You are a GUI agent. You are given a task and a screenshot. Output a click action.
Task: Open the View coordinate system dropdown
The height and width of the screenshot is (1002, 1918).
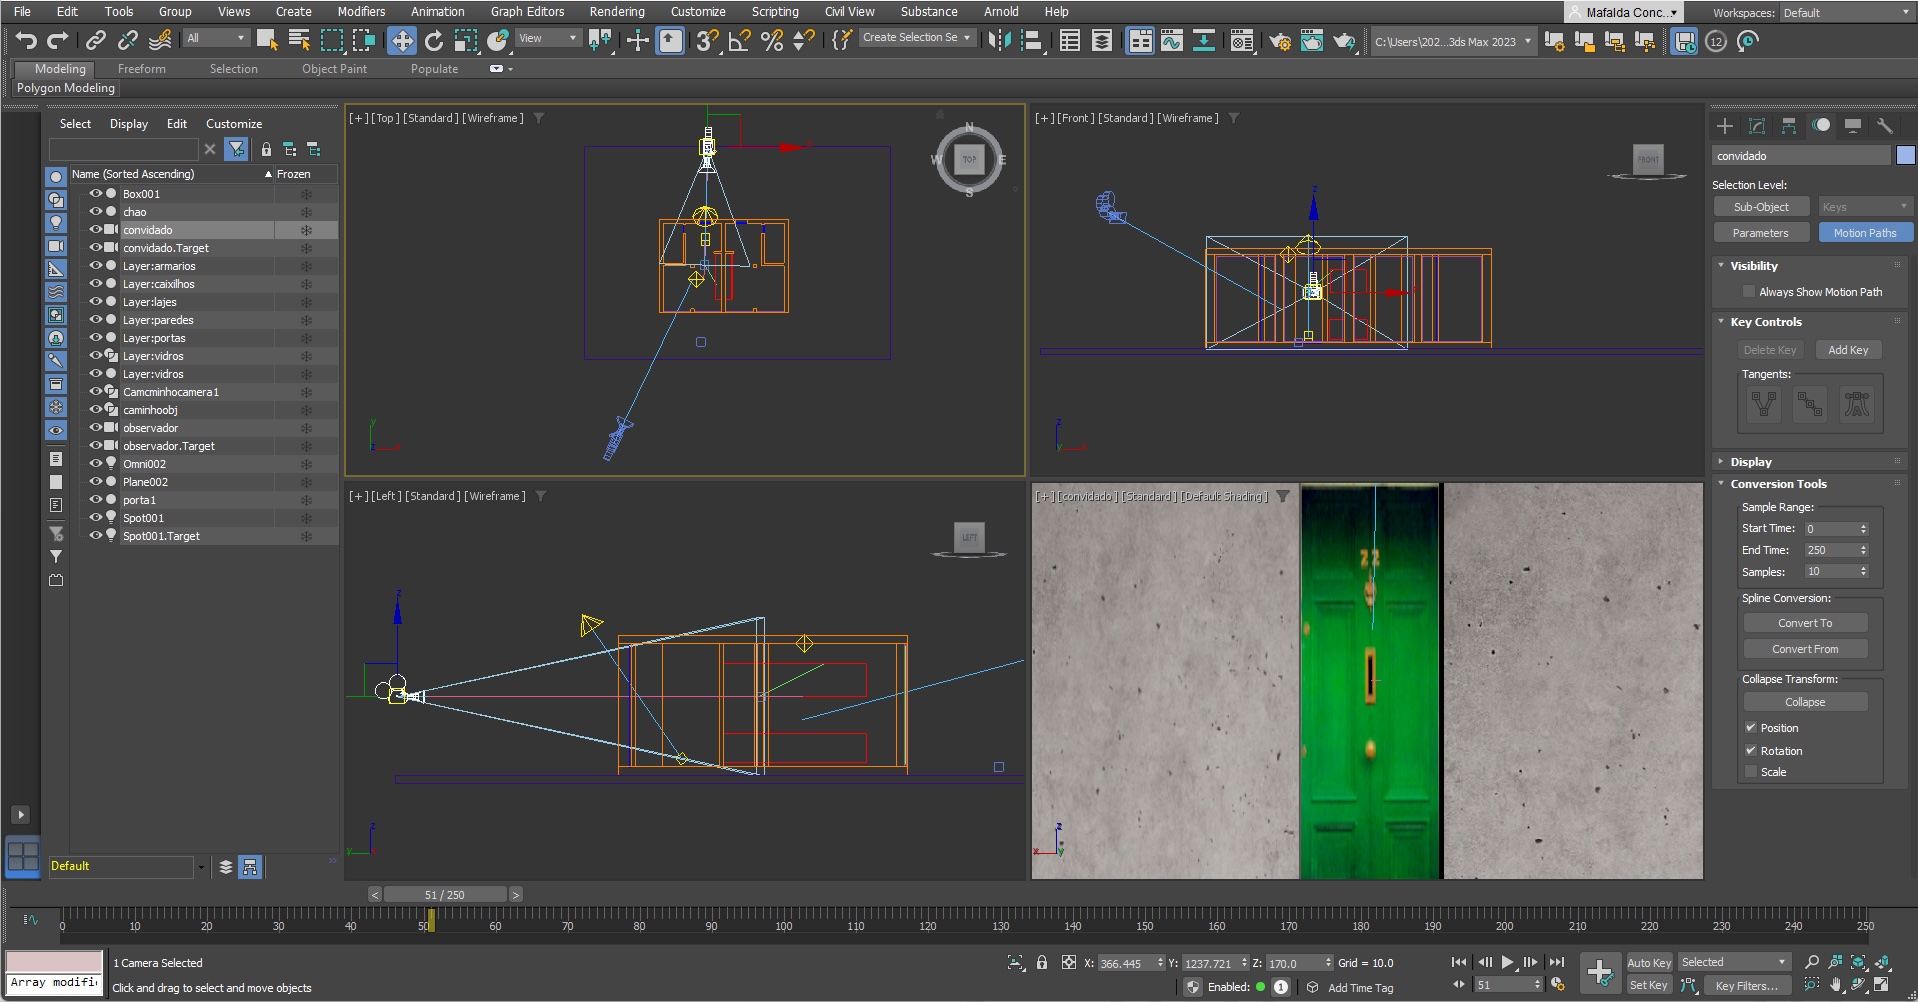[548, 38]
